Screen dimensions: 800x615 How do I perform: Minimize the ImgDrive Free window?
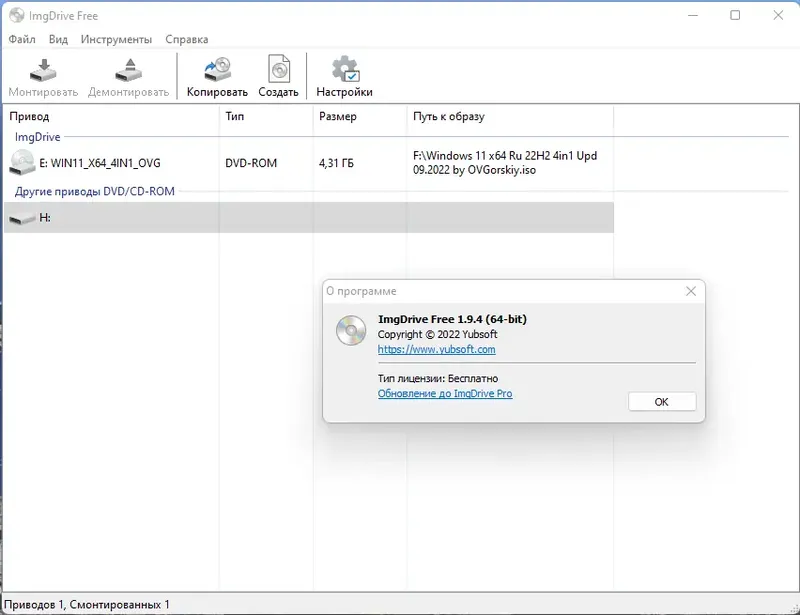click(693, 15)
